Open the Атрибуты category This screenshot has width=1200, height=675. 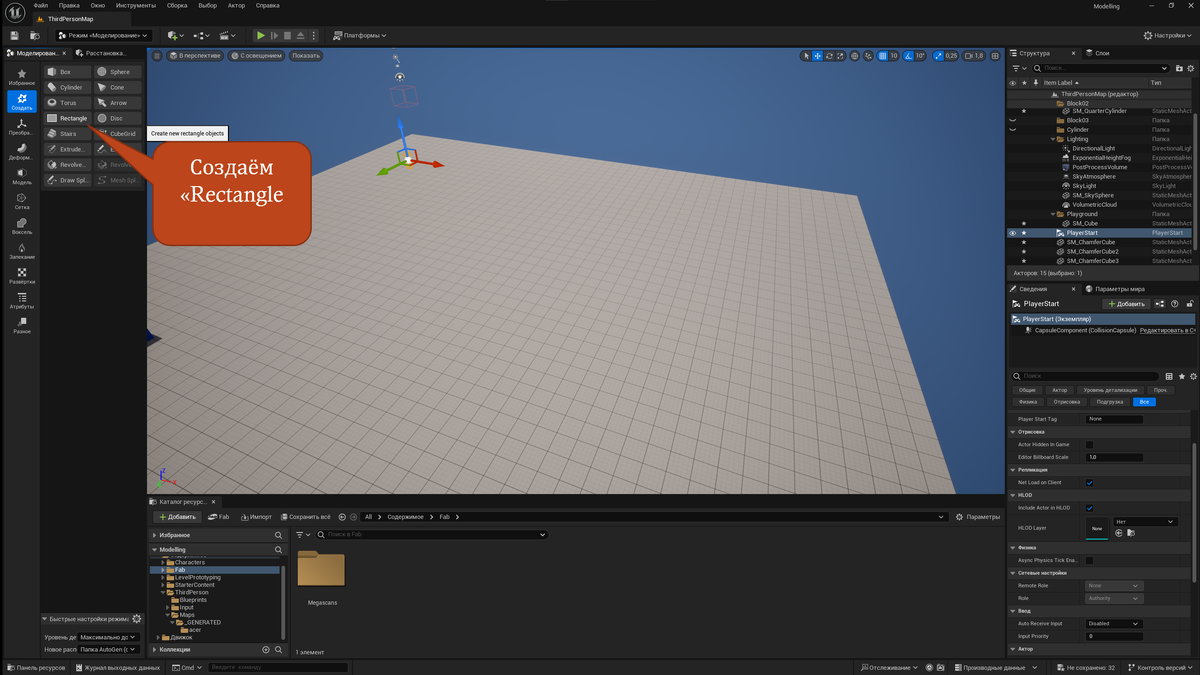[22, 300]
